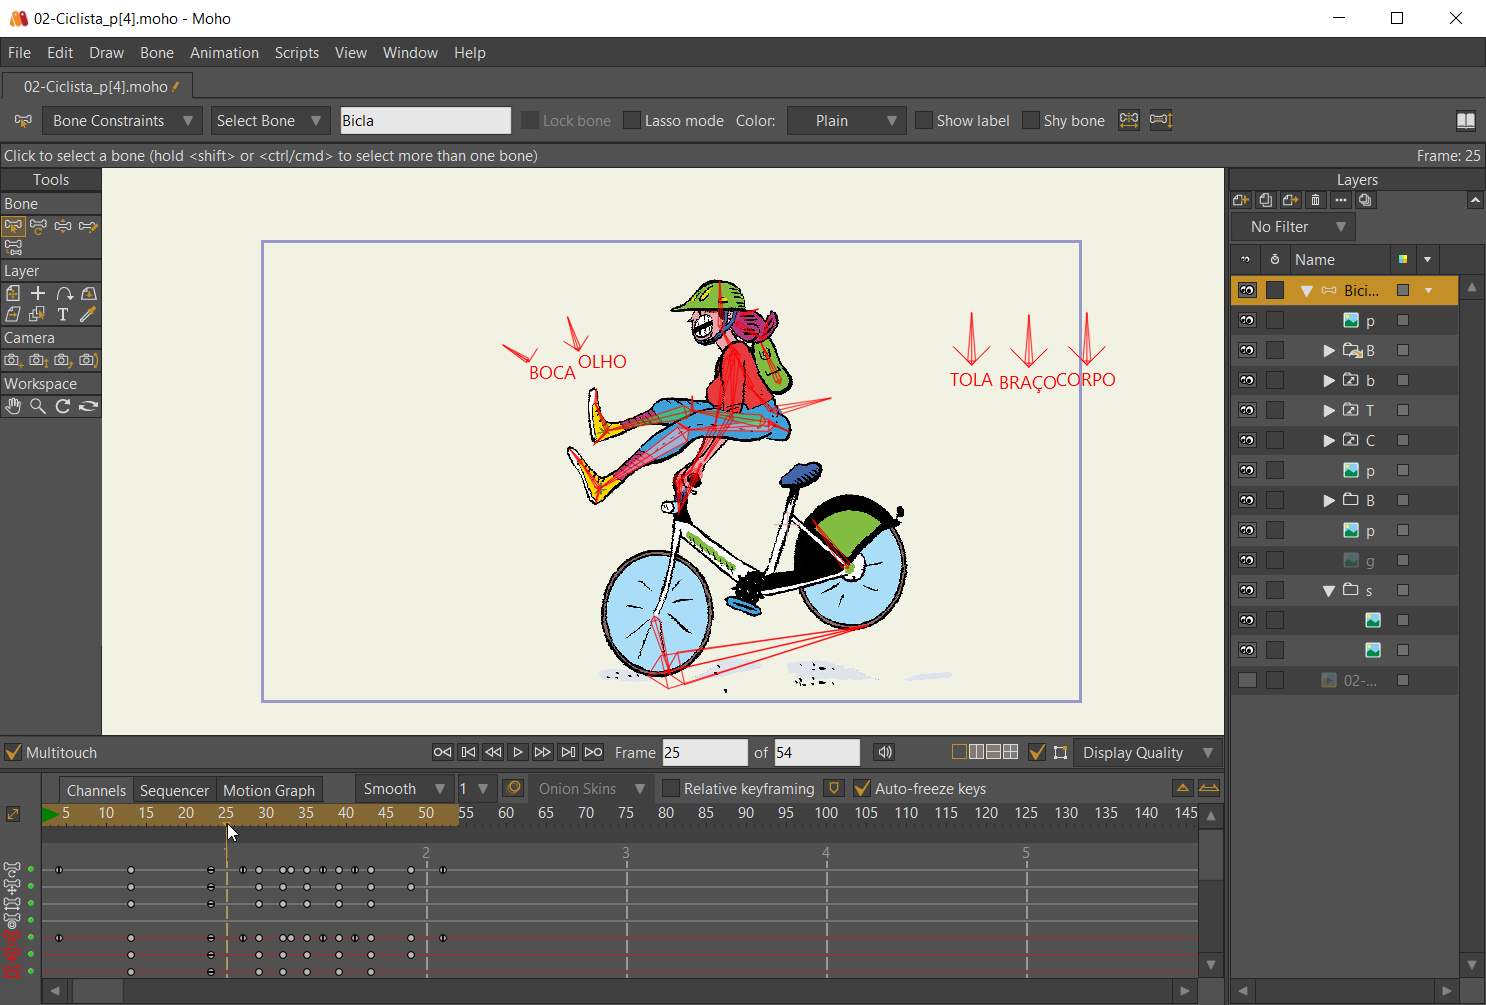Pick the Eyedropper tool in Layer tools

pos(88,315)
